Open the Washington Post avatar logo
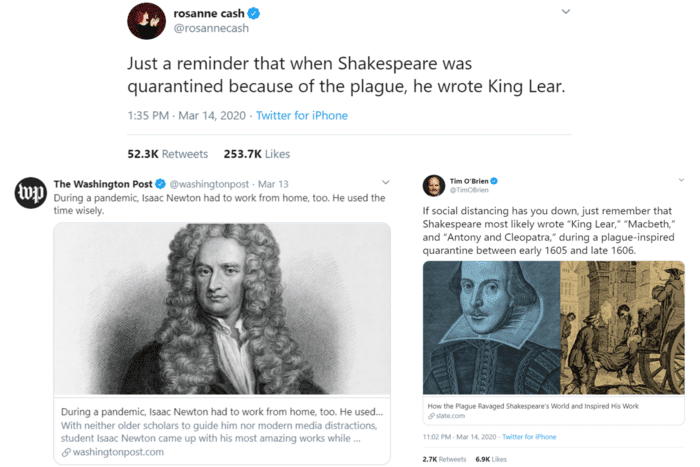 pos(29,194)
